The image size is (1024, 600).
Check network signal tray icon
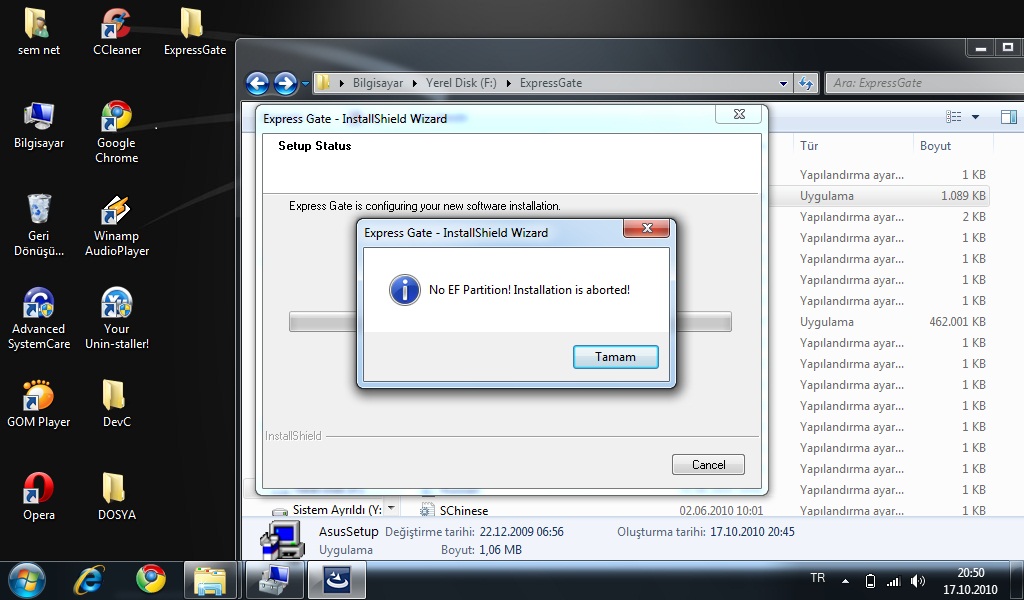pyautogui.click(x=893, y=580)
